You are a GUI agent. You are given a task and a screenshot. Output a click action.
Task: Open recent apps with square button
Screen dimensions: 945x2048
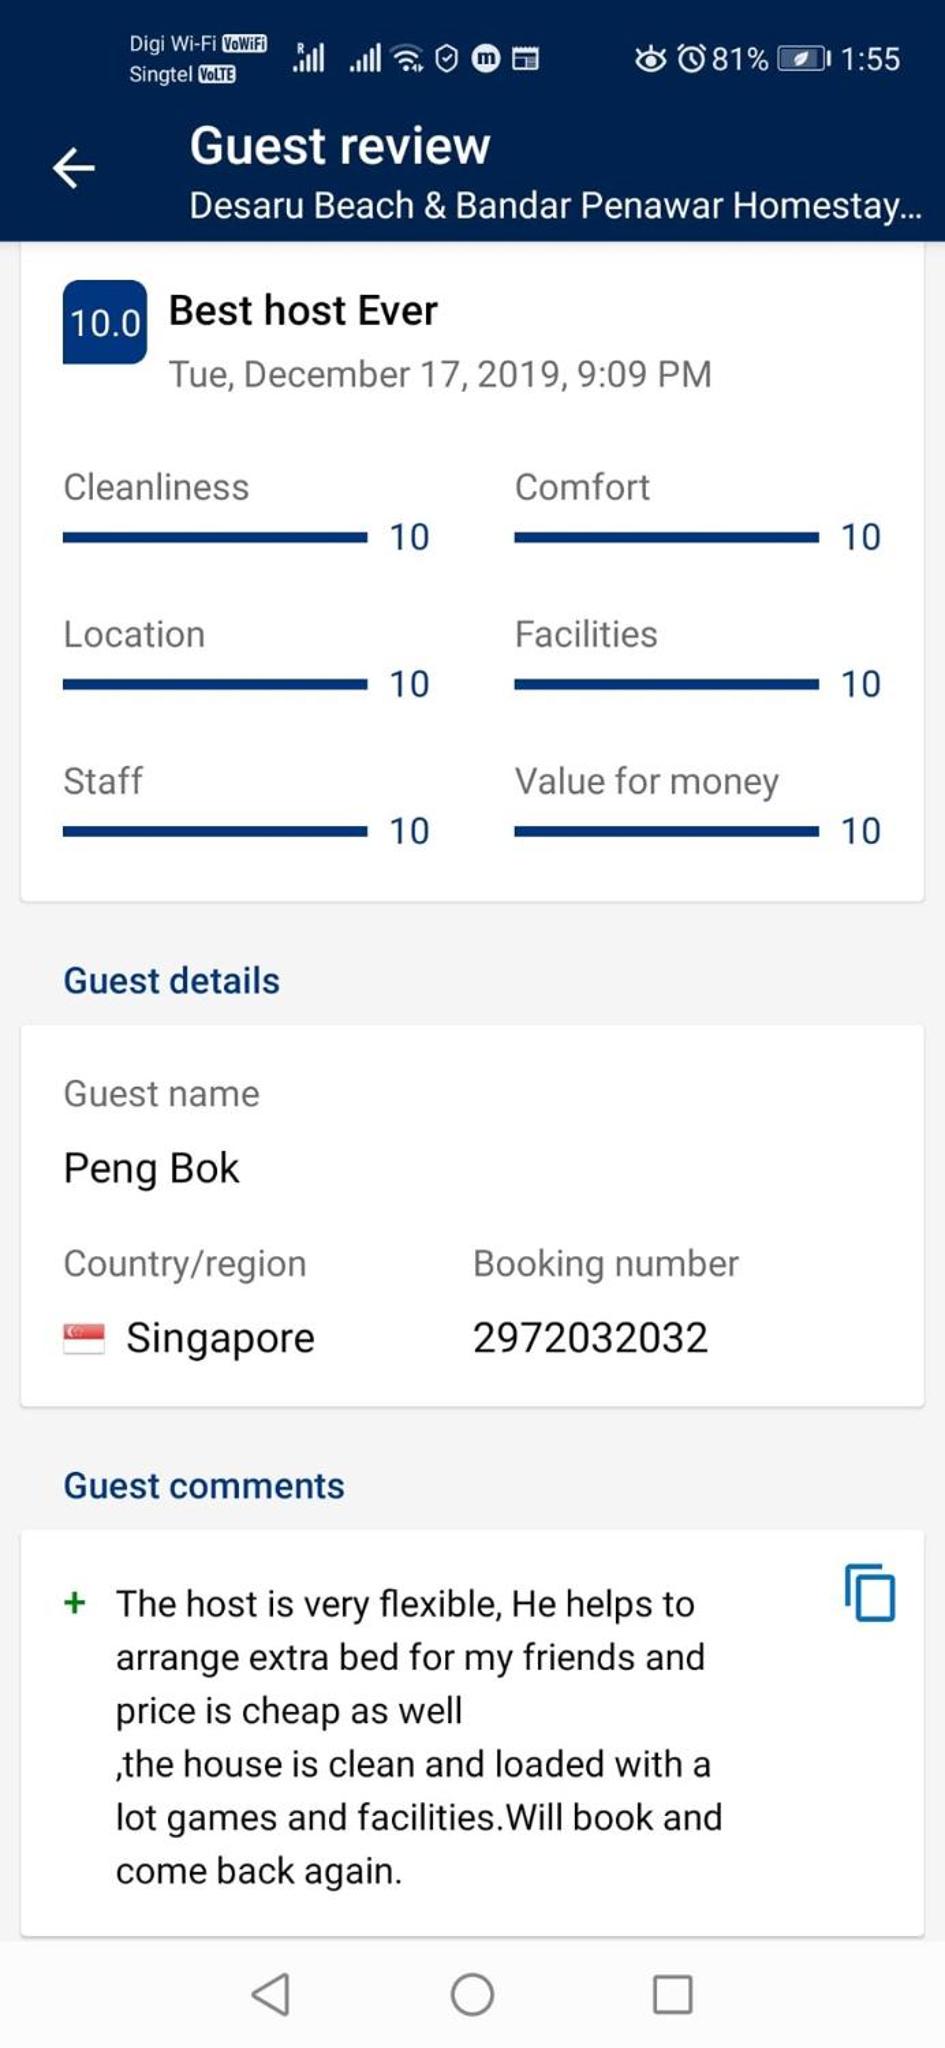(672, 1994)
